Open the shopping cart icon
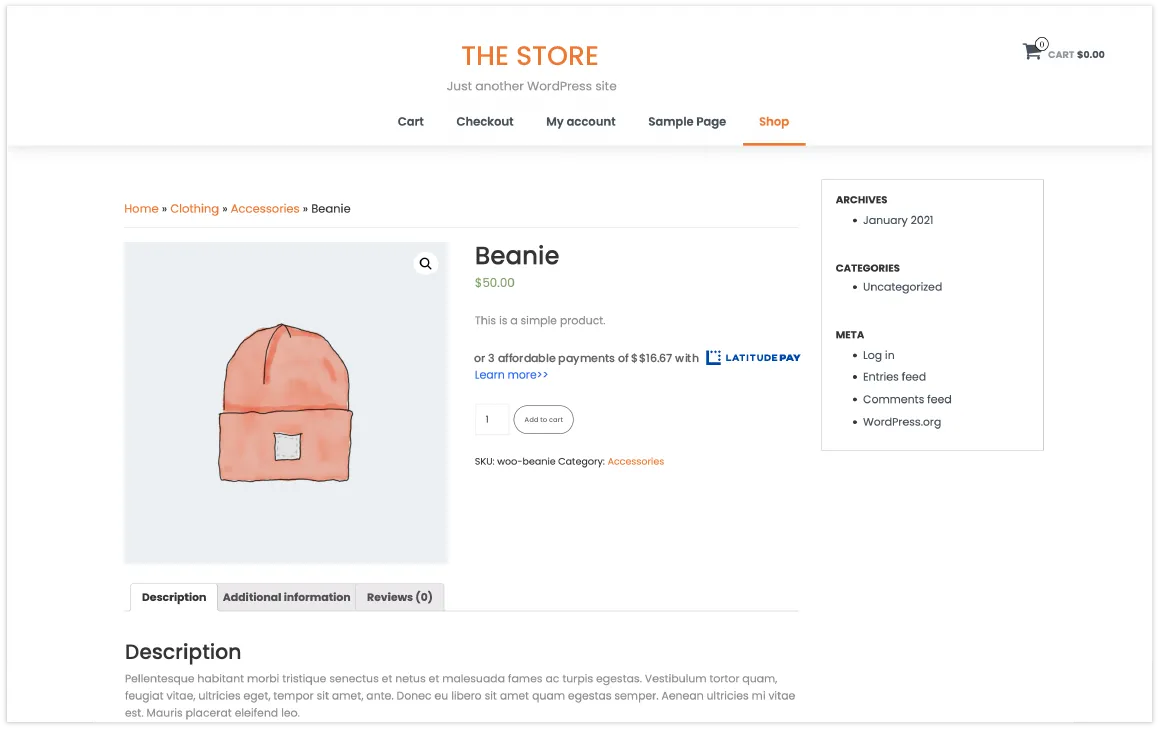1159x729 pixels. 1033,51
